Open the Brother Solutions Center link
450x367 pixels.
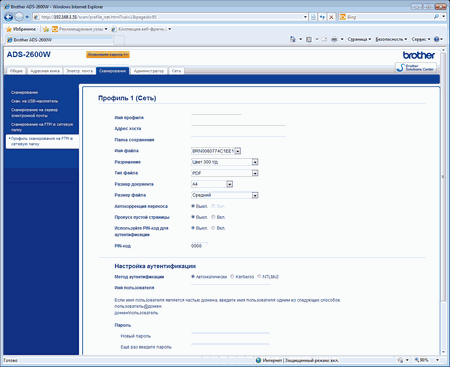point(416,67)
